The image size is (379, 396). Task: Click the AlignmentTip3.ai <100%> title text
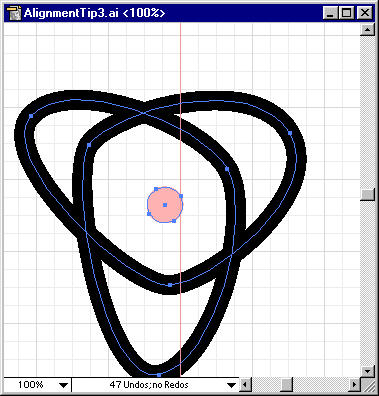pyautogui.click(x=94, y=13)
